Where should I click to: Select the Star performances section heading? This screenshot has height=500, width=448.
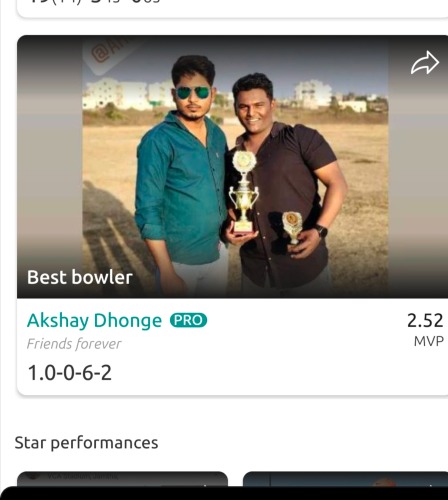tap(86, 443)
